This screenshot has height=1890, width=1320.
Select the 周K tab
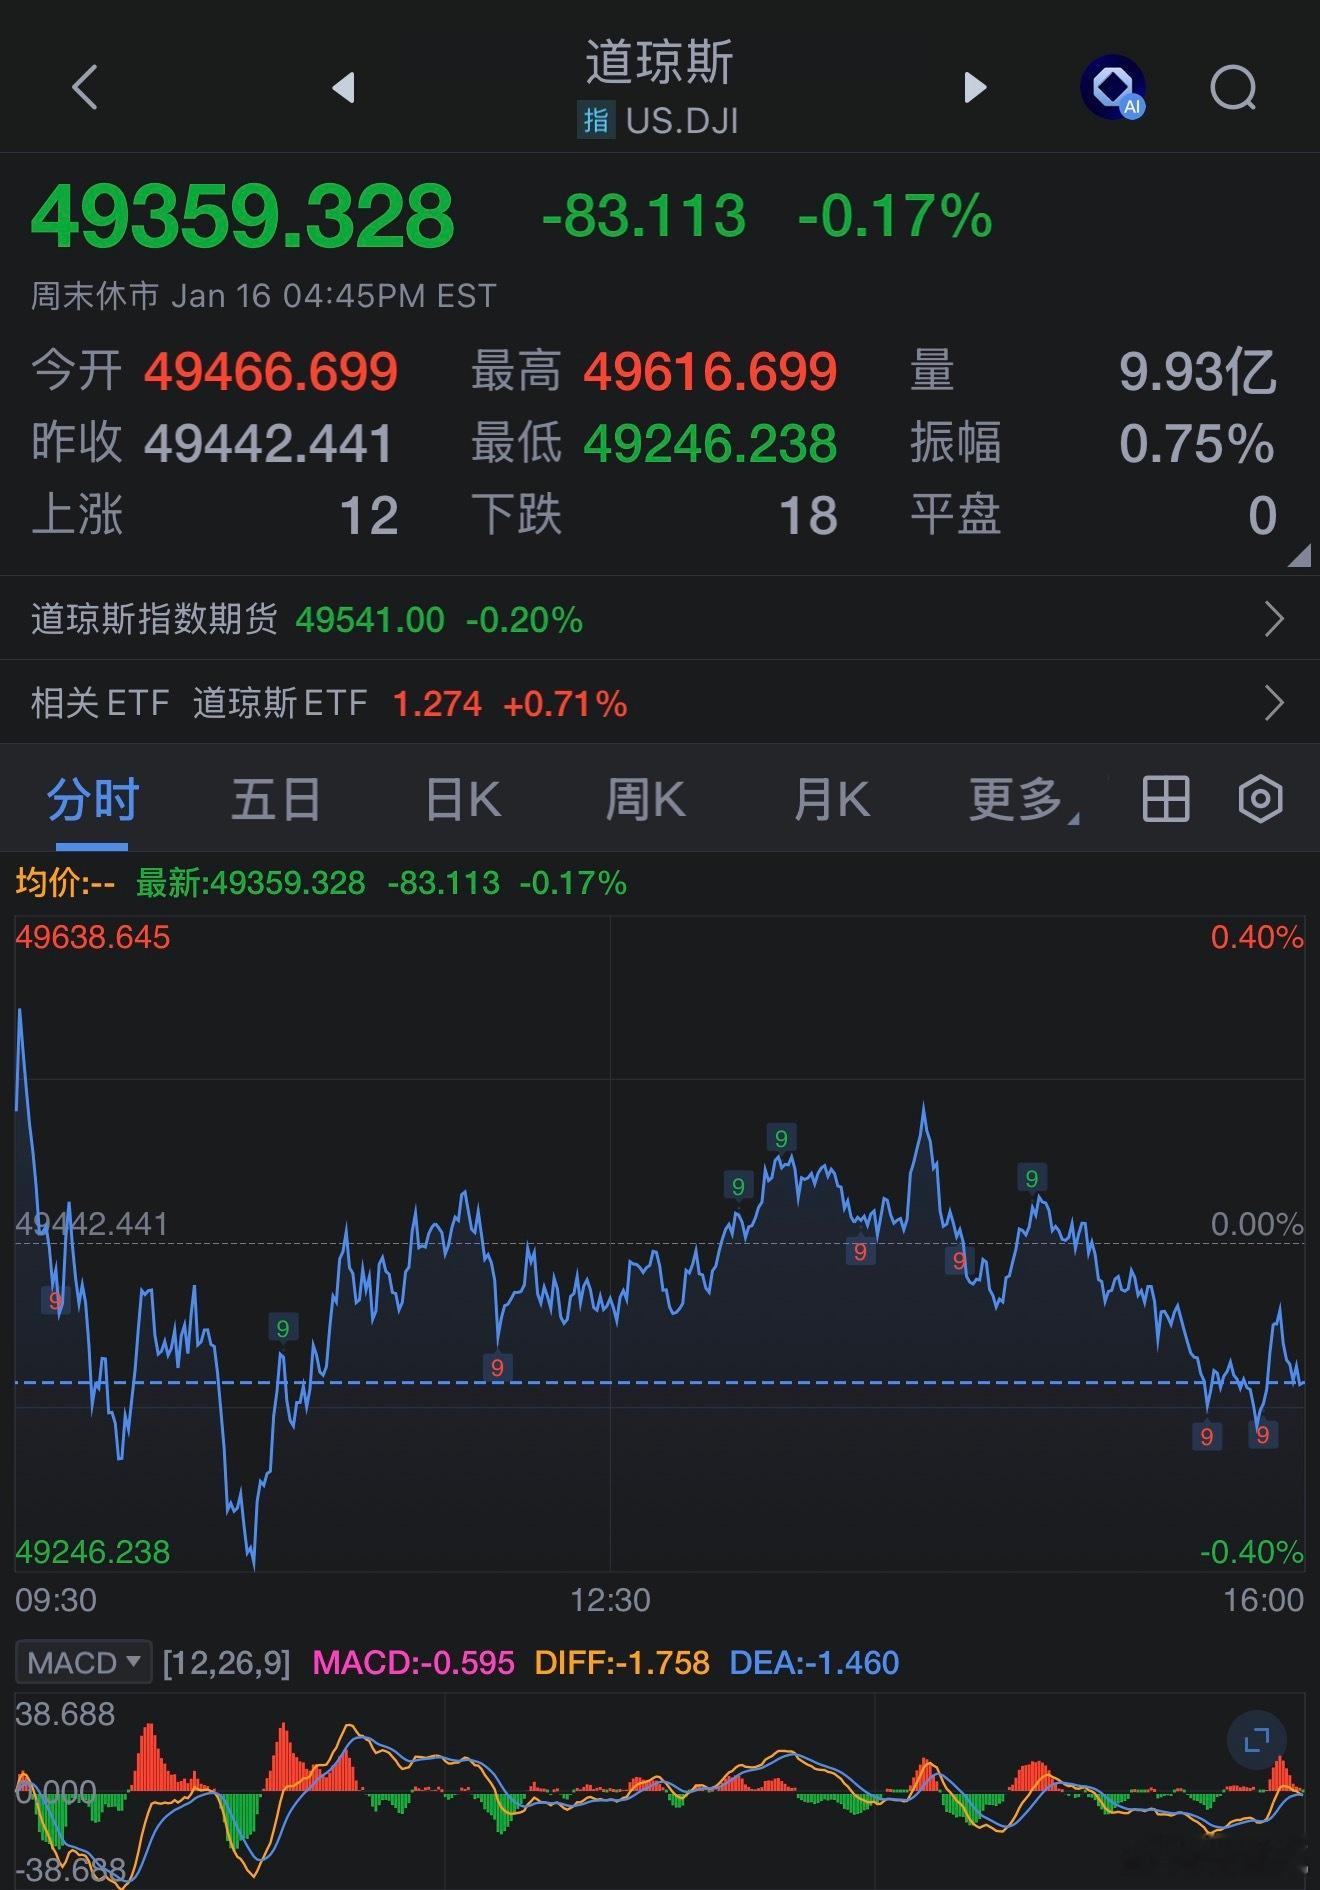pos(646,799)
